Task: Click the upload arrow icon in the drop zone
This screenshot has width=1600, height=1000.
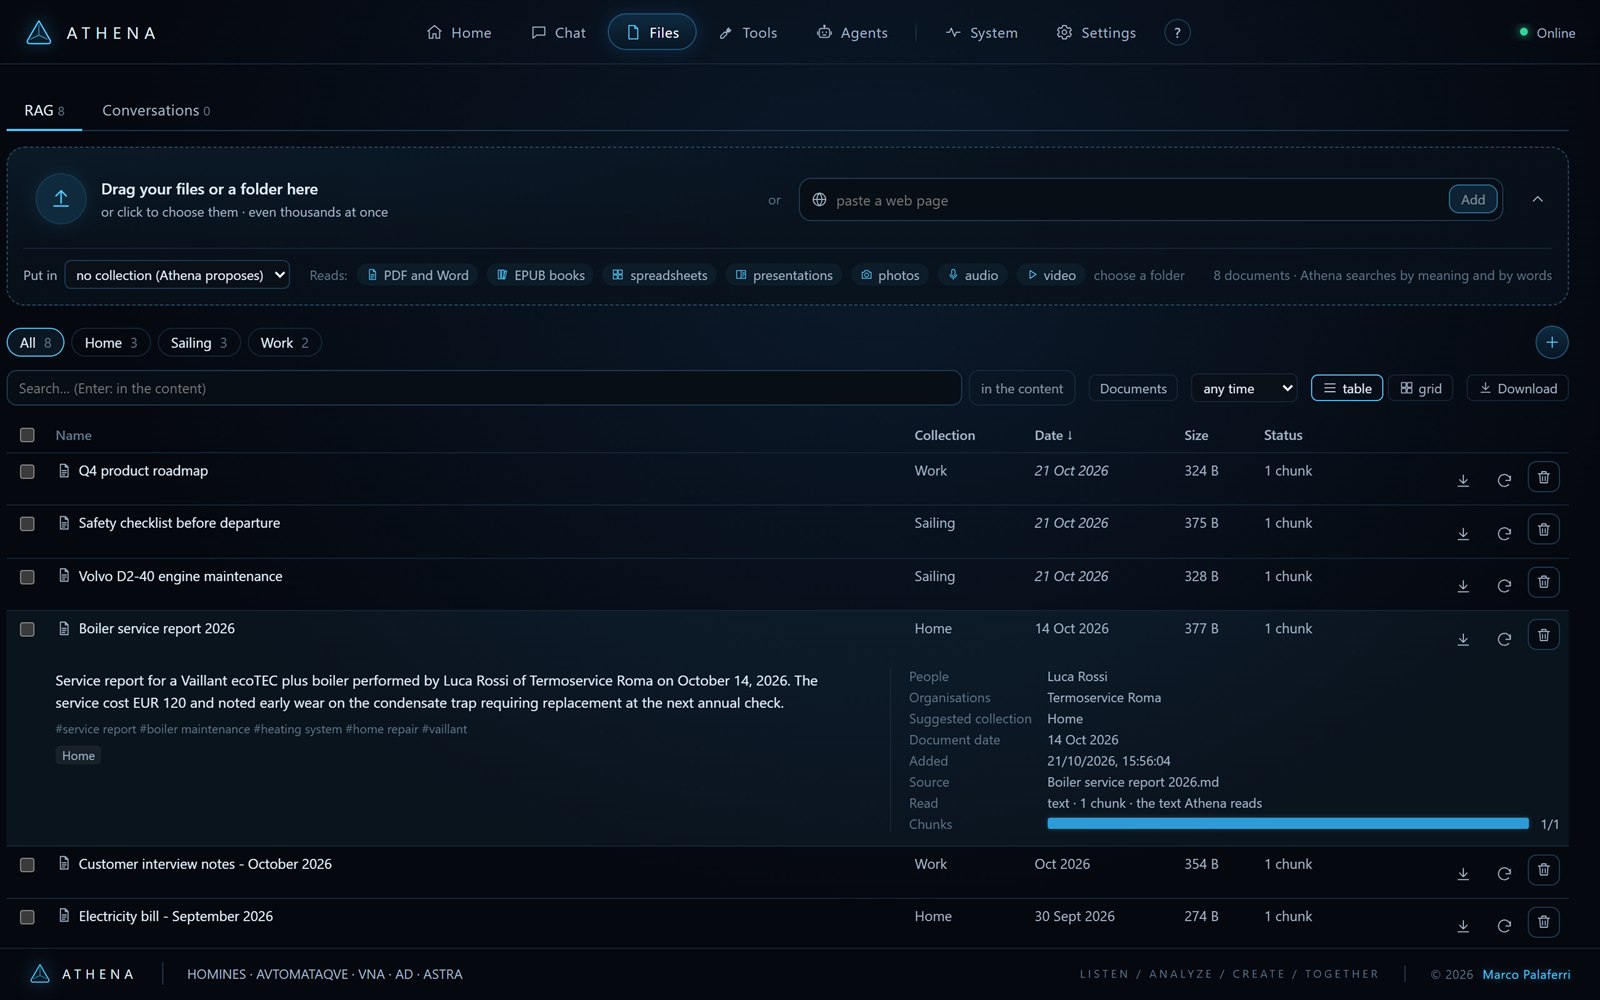Action: coord(61,199)
